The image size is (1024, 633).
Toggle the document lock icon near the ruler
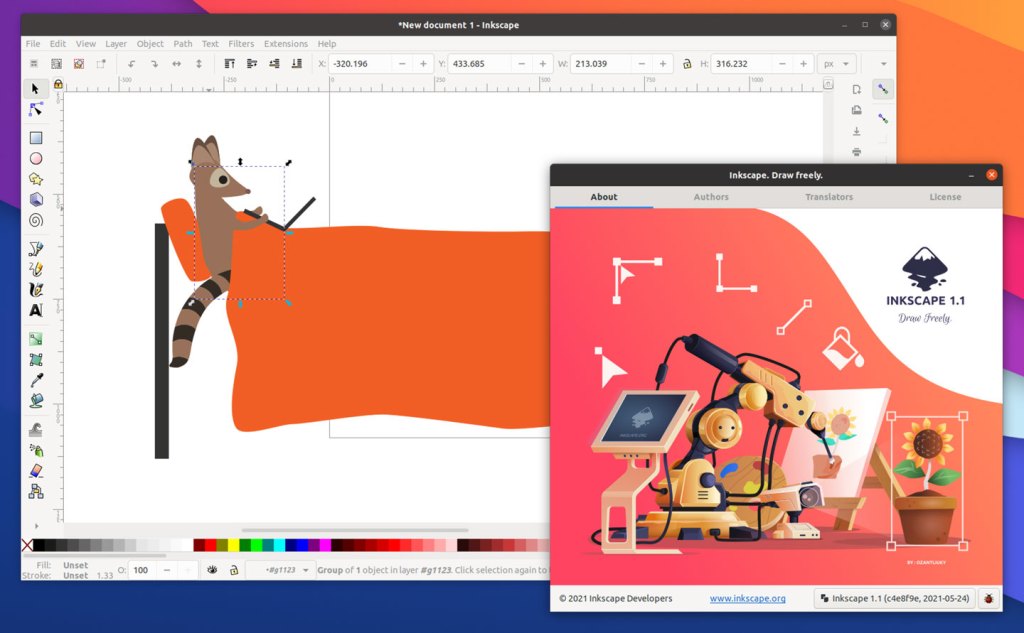[x=58, y=84]
